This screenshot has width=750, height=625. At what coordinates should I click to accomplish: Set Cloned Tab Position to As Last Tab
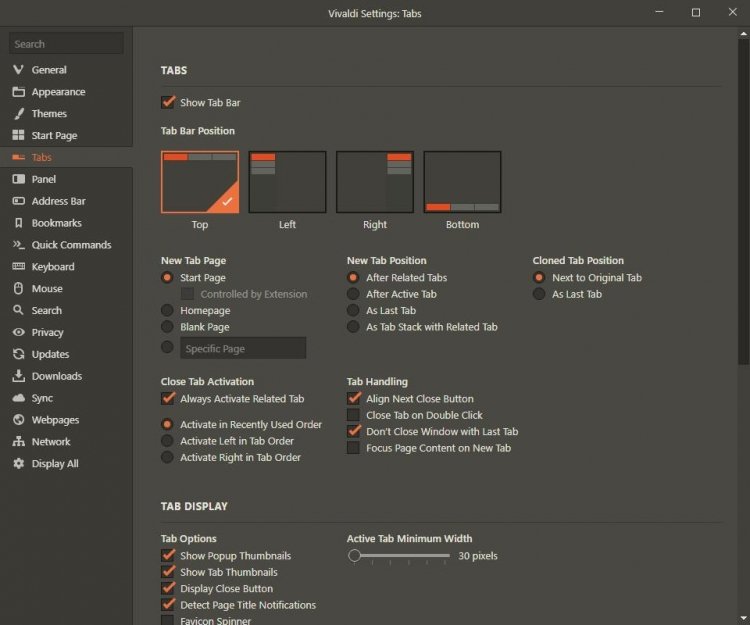(x=539, y=294)
